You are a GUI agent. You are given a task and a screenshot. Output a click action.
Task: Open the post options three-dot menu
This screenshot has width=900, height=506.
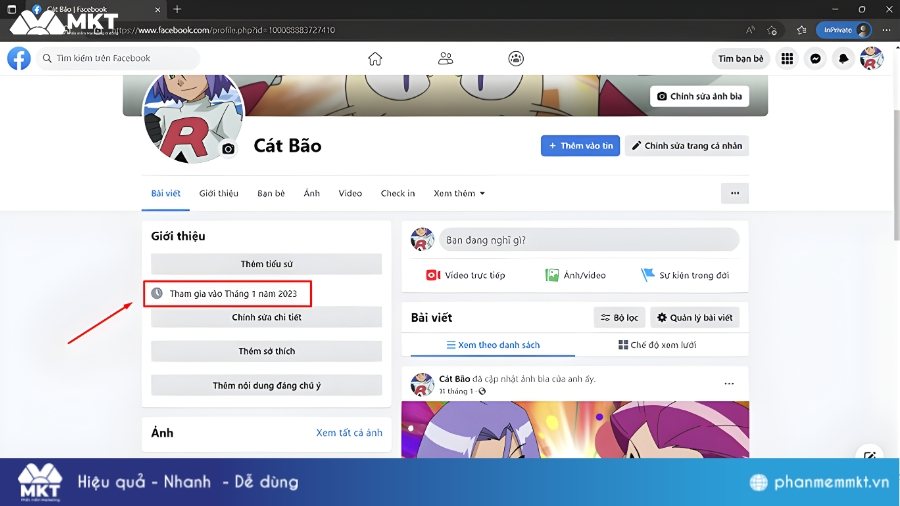(729, 383)
